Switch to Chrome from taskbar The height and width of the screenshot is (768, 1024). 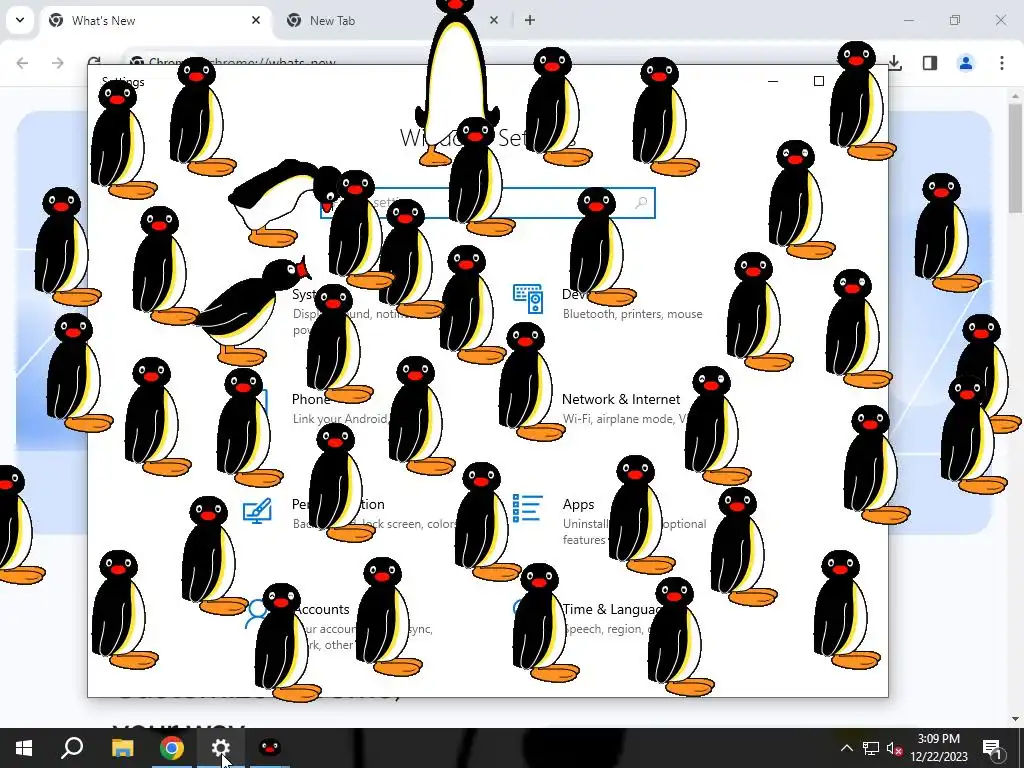point(171,748)
